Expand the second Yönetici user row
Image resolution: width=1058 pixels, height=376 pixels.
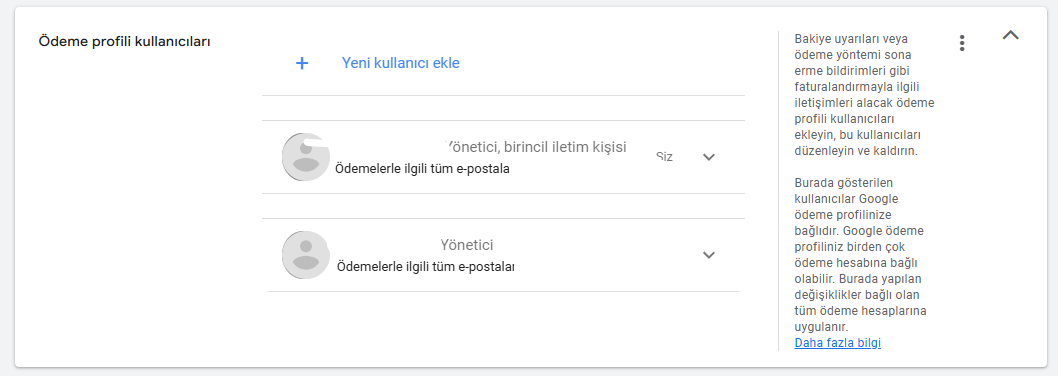[708, 255]
